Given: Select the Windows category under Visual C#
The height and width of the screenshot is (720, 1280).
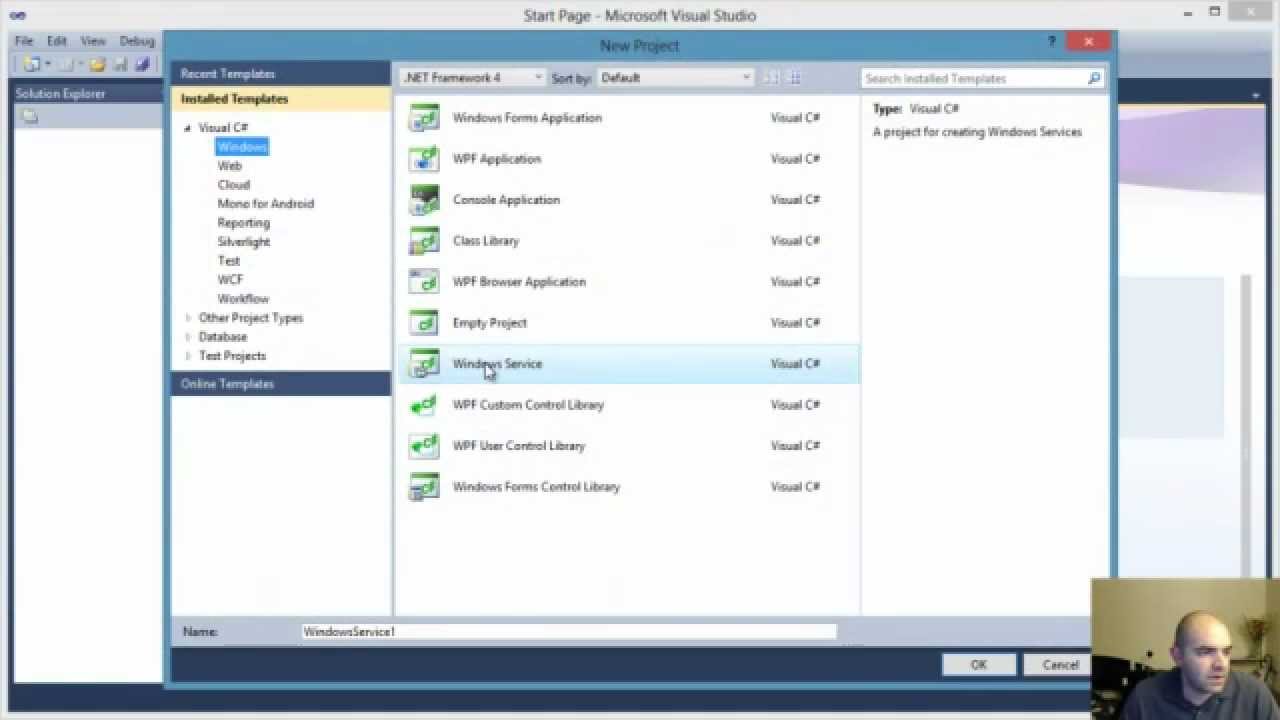Looking at the screenshot, I should coord(242,147).
